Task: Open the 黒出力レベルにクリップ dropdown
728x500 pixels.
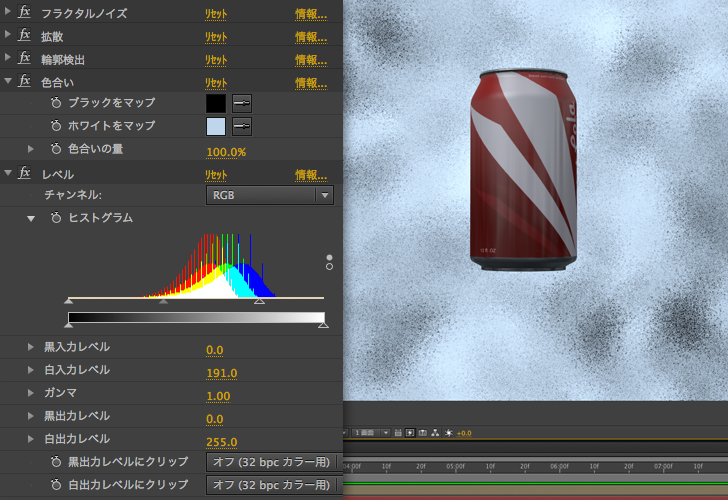Action: click(x=269, y=462)
